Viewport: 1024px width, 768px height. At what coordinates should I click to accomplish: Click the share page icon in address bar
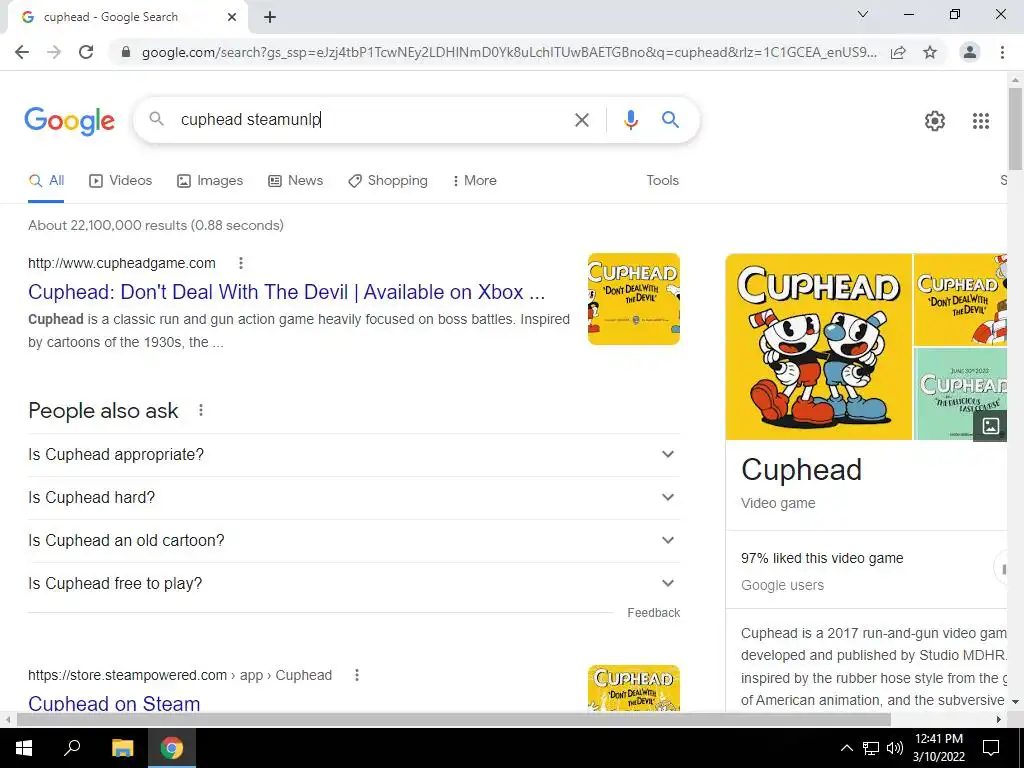(899, 52)
